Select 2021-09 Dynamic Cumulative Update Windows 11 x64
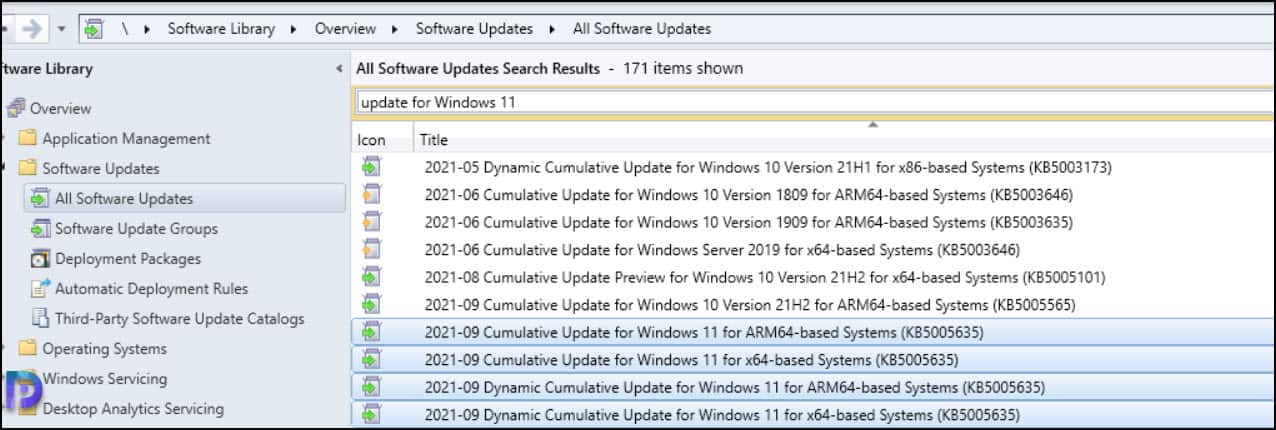 [722, 414]
